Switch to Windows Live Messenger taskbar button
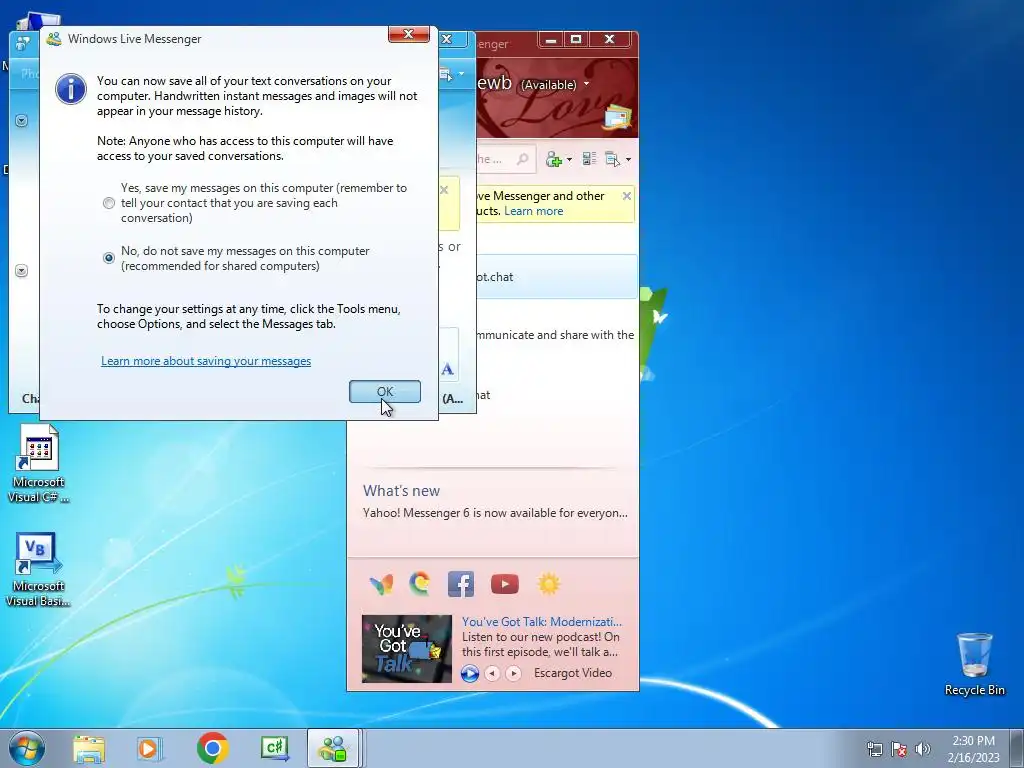 333,748
